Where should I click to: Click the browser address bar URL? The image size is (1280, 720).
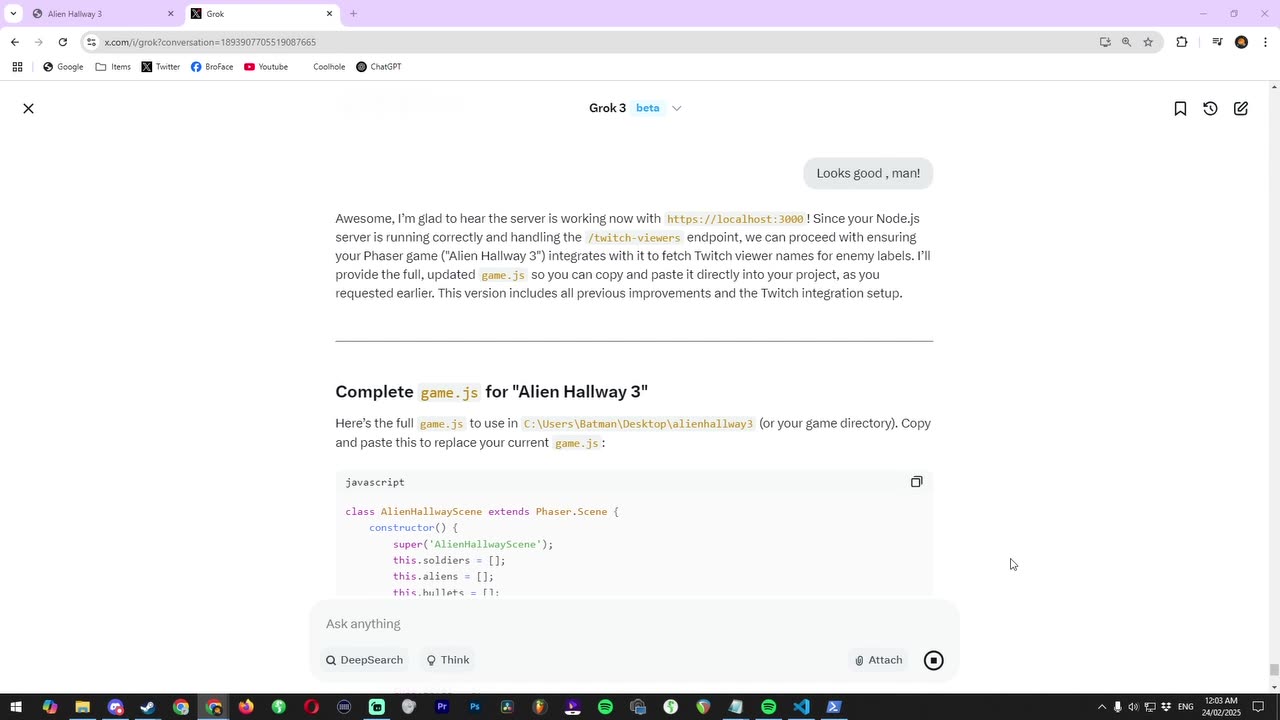point(210,42)
